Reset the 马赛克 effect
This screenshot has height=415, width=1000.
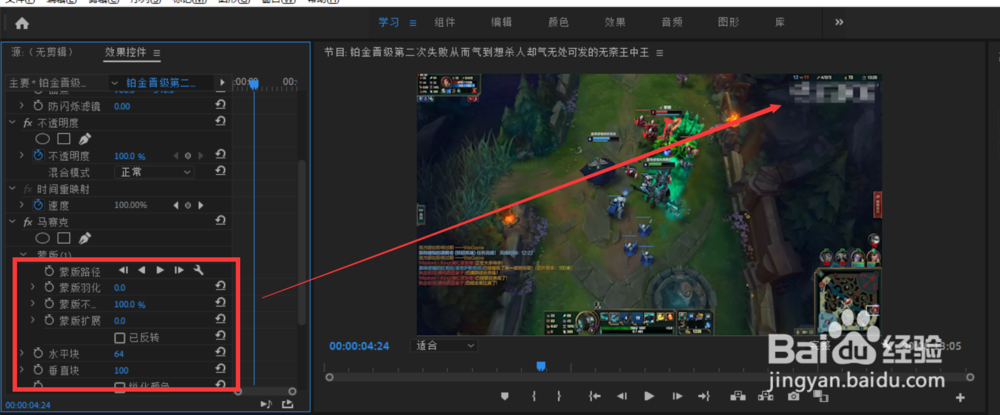(221, 221)
